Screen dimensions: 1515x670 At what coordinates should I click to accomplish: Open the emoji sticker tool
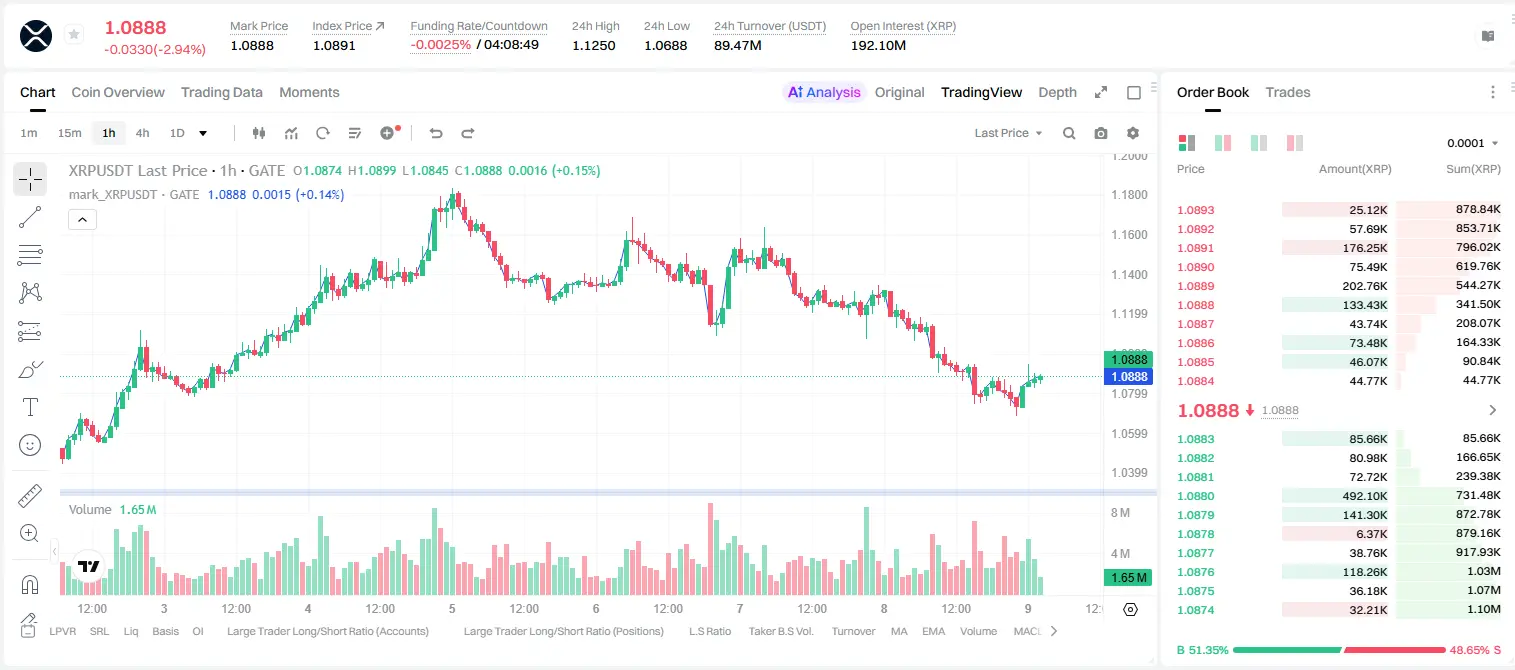coord(30,445)
